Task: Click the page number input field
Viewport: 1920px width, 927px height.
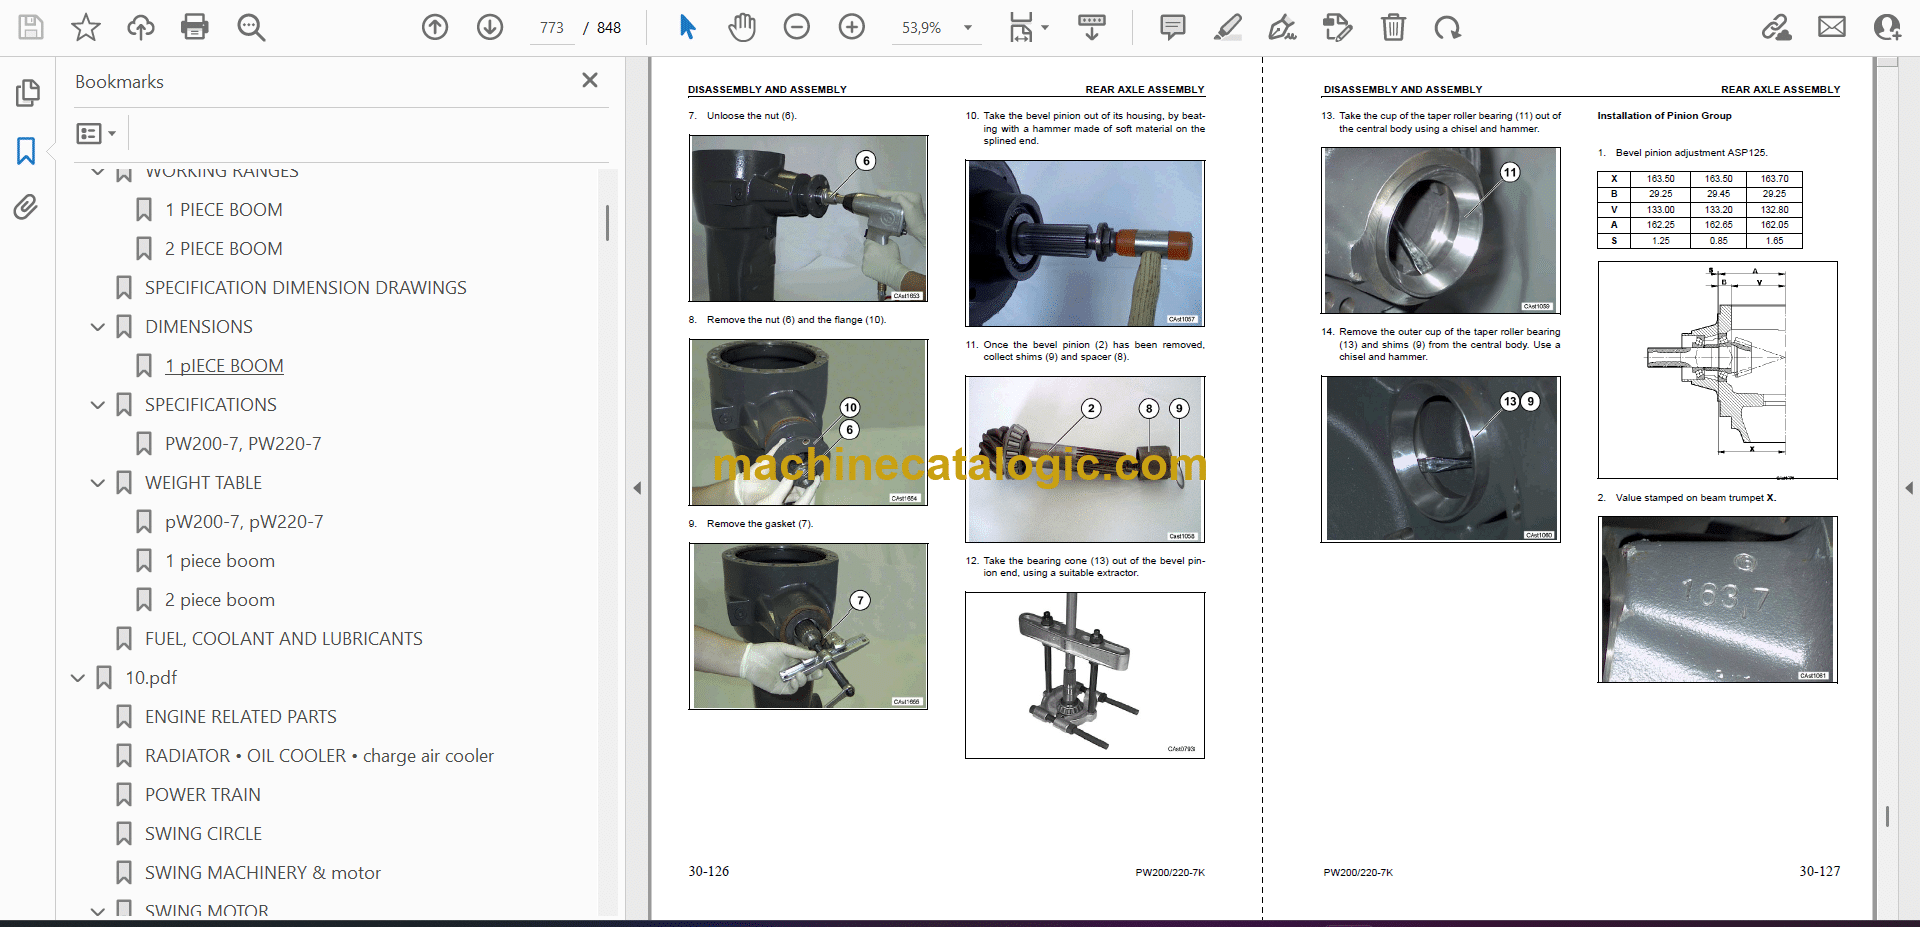Action: (x=552, y=28)
